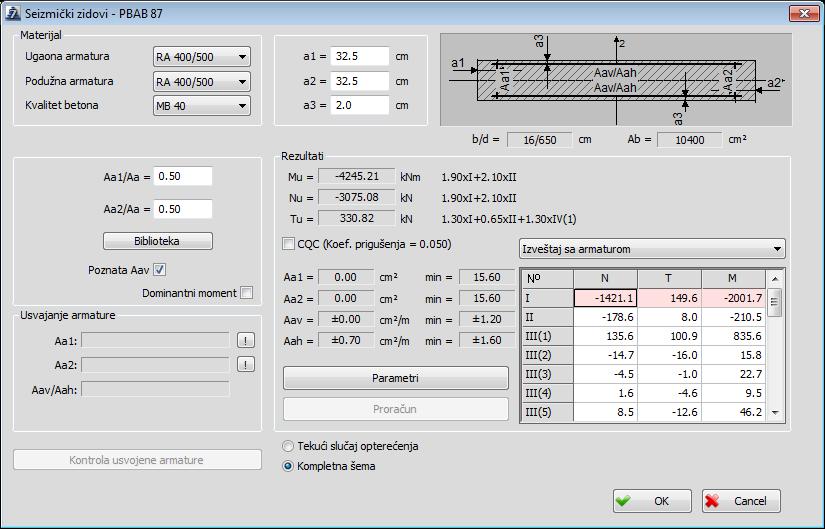Viewport: 825px width, 529px height.
Task: Click the Aa1/Aa ratio field
Action: (x=183, y=176)
